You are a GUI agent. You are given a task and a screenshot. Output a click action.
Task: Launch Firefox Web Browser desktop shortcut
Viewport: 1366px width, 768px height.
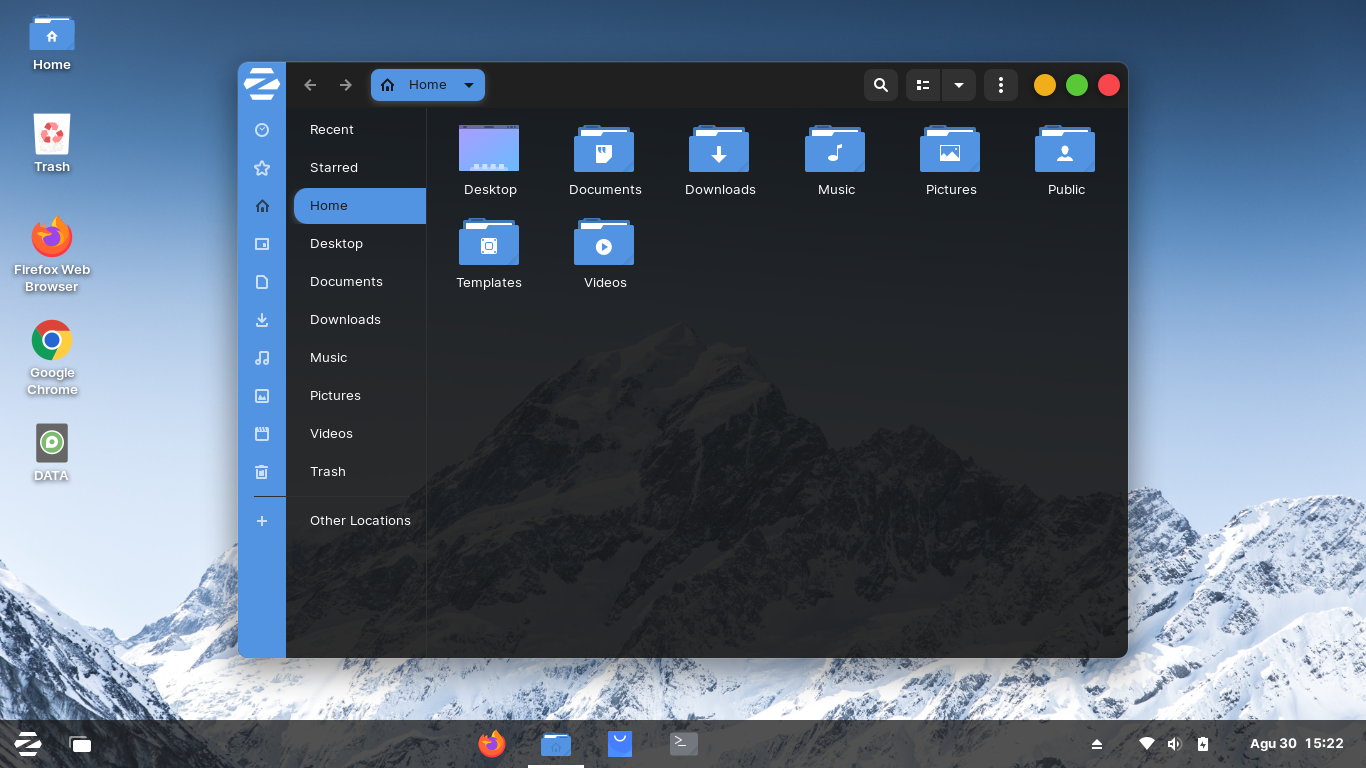point(52,255)
